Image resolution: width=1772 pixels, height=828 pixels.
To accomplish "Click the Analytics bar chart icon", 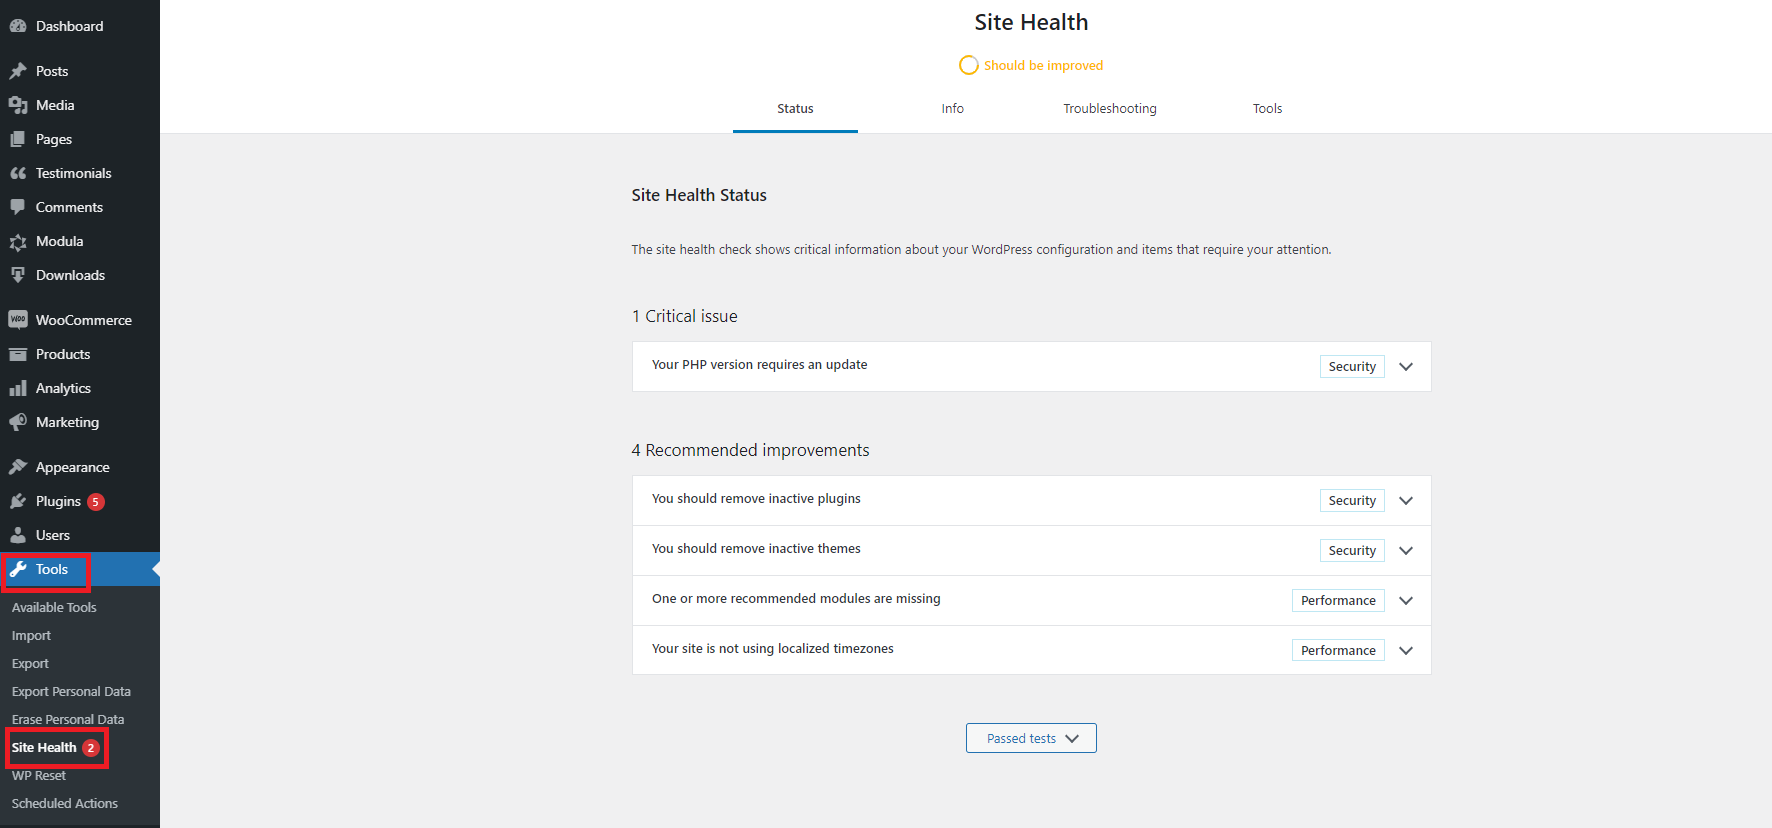I will coord(18,388).
